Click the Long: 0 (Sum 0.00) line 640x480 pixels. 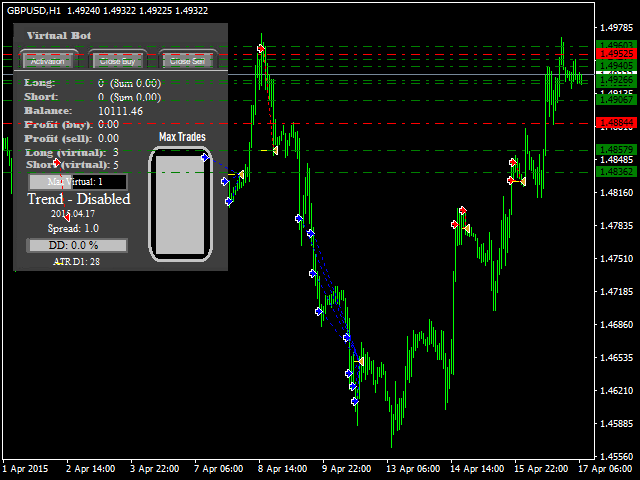point(92,83)
